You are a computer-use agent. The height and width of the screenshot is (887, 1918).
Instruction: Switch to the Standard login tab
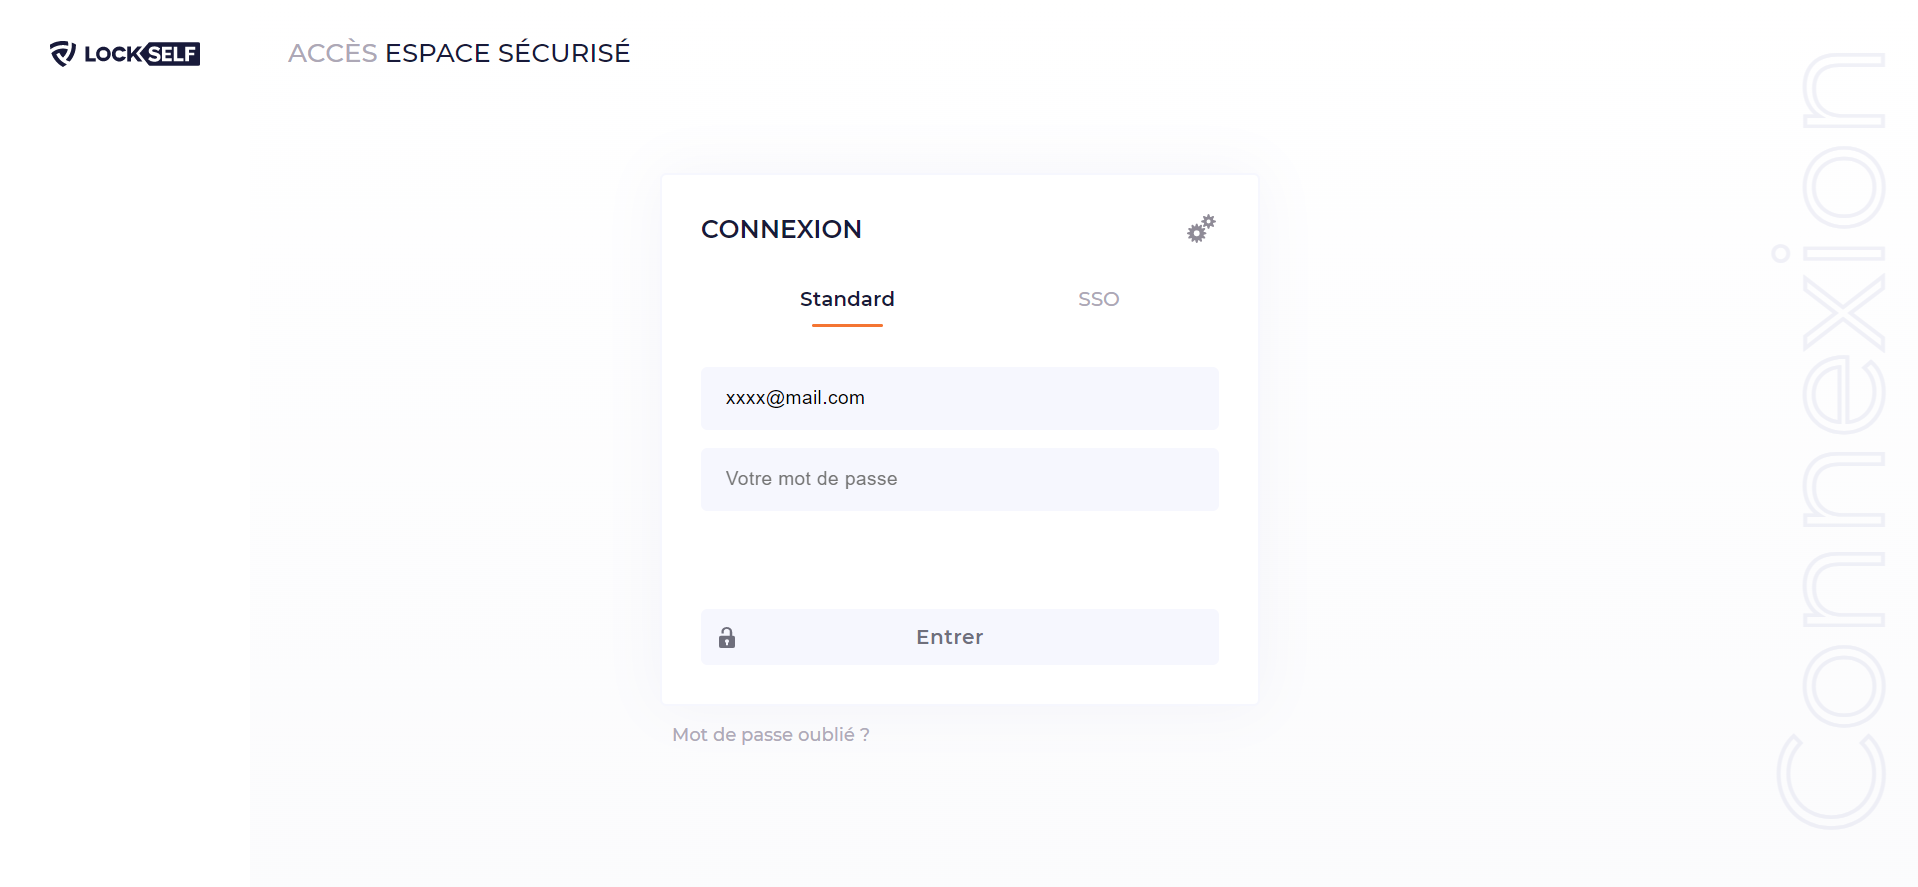click(x=847, y=299)
